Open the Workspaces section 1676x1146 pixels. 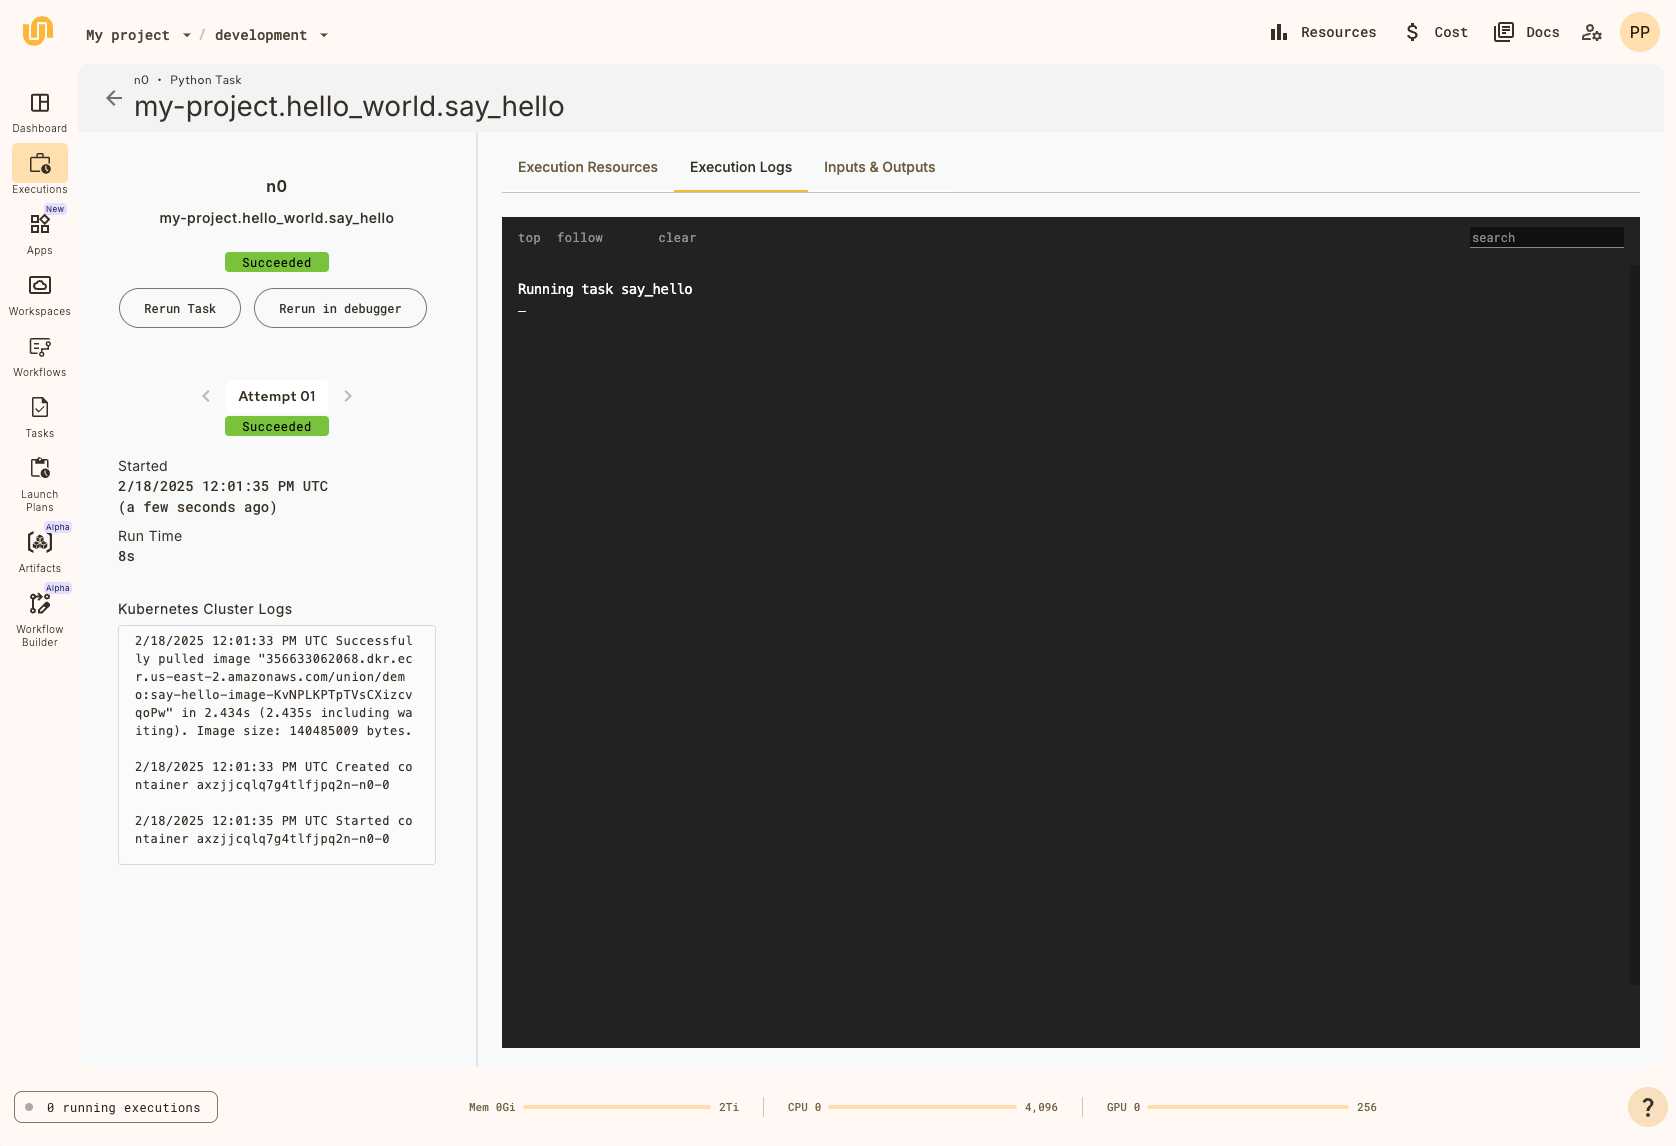point(39,293)
